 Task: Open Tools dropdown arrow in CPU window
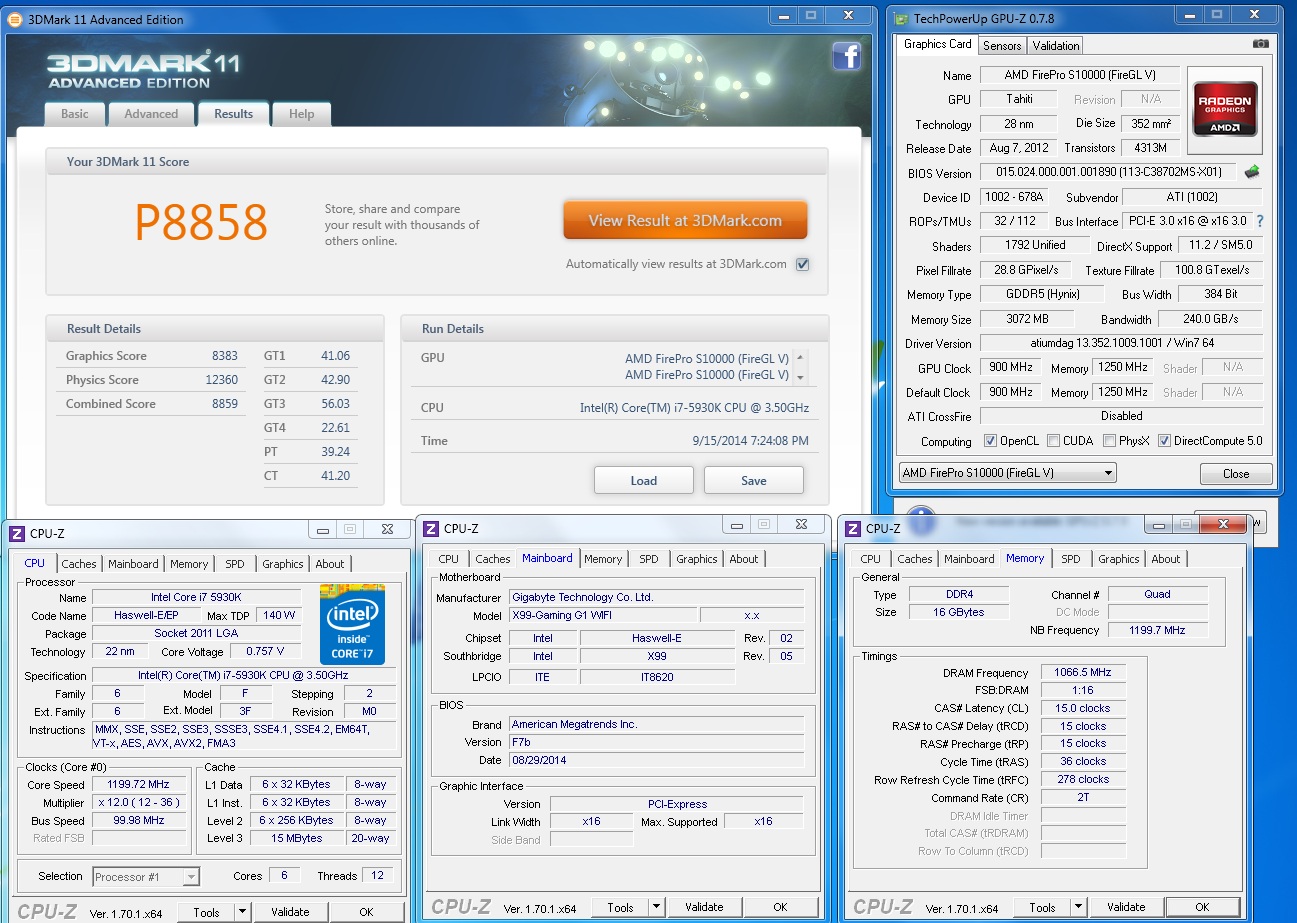(x=242, y=912)
